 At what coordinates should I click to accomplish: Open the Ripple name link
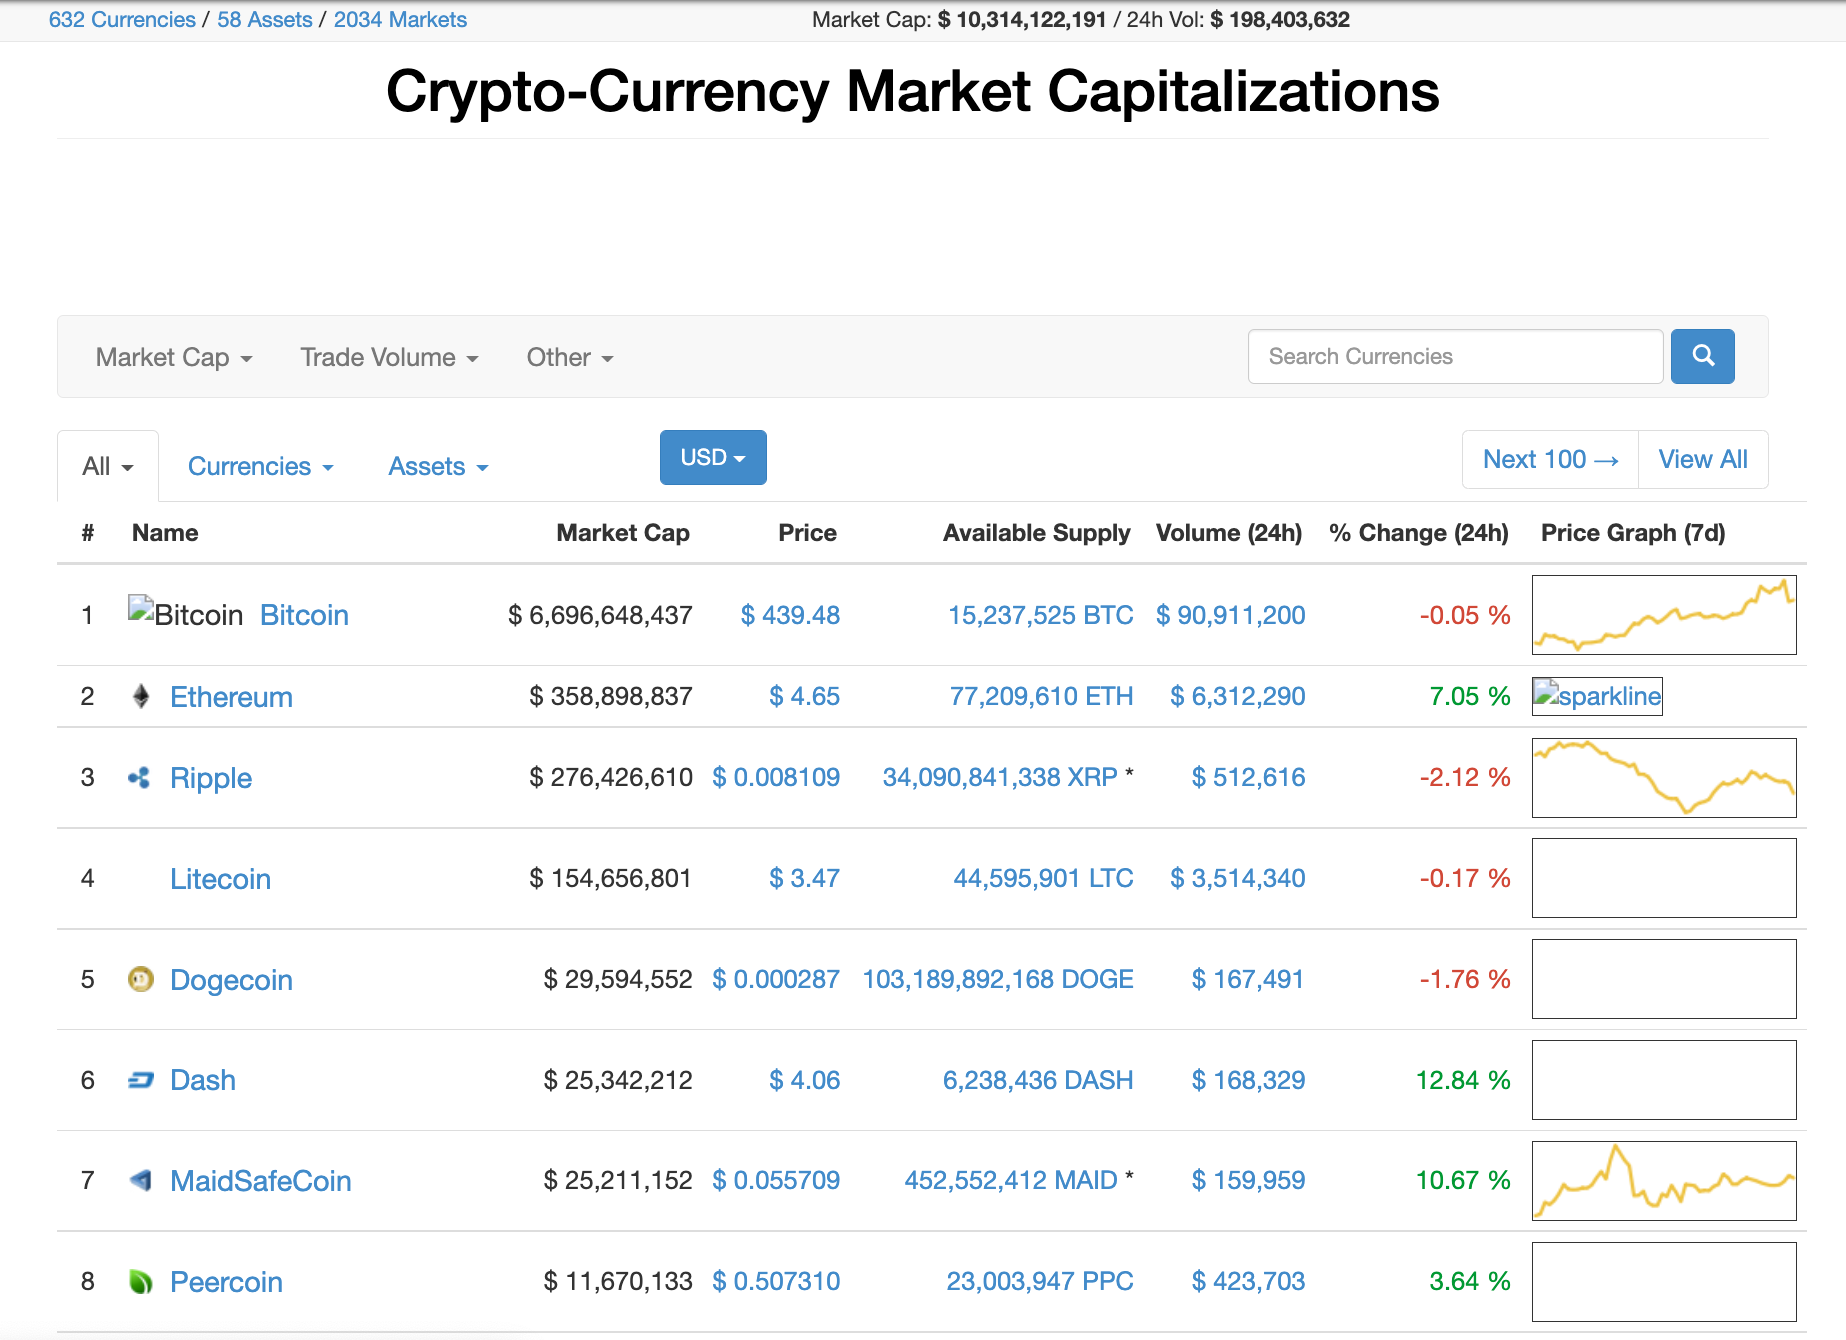211,778
